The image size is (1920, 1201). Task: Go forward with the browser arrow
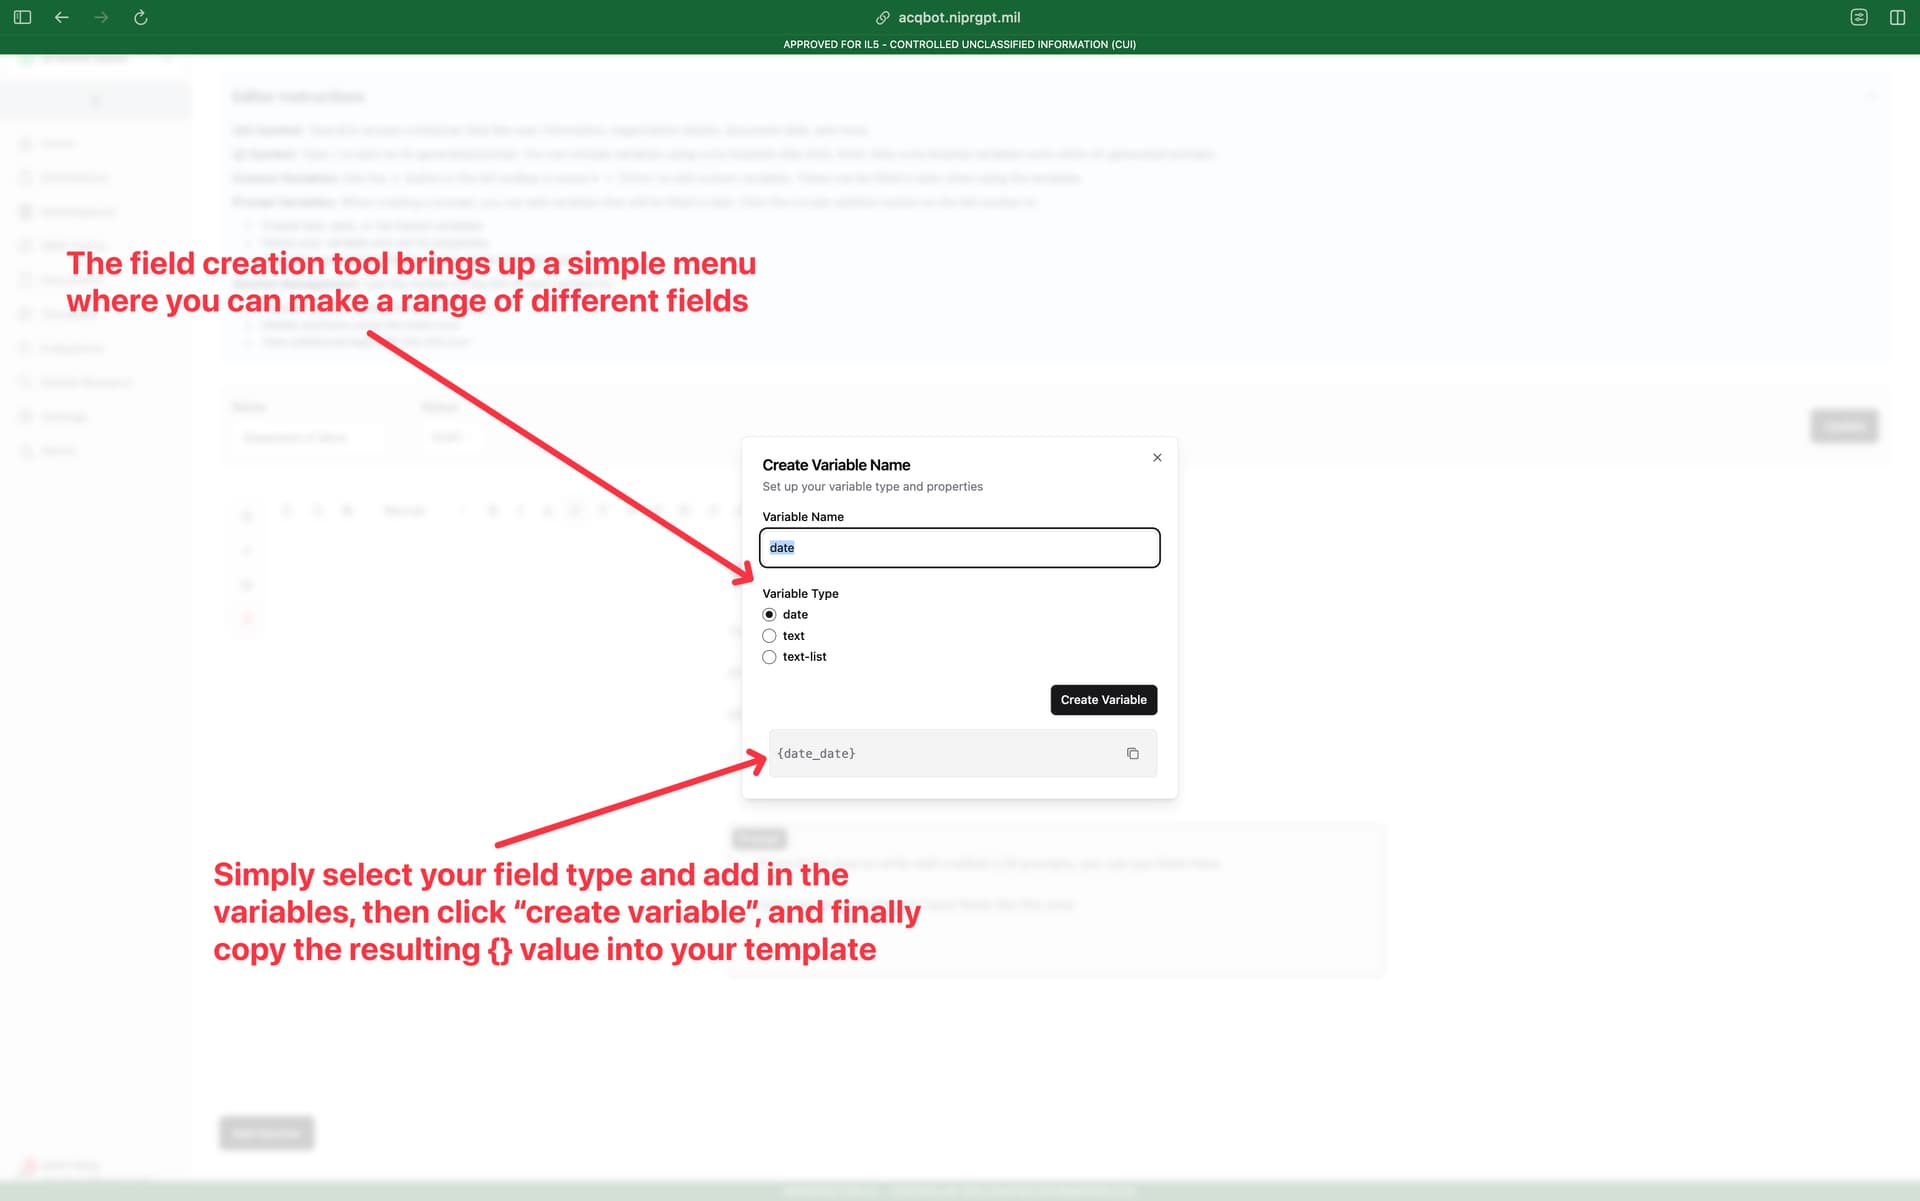101,17
